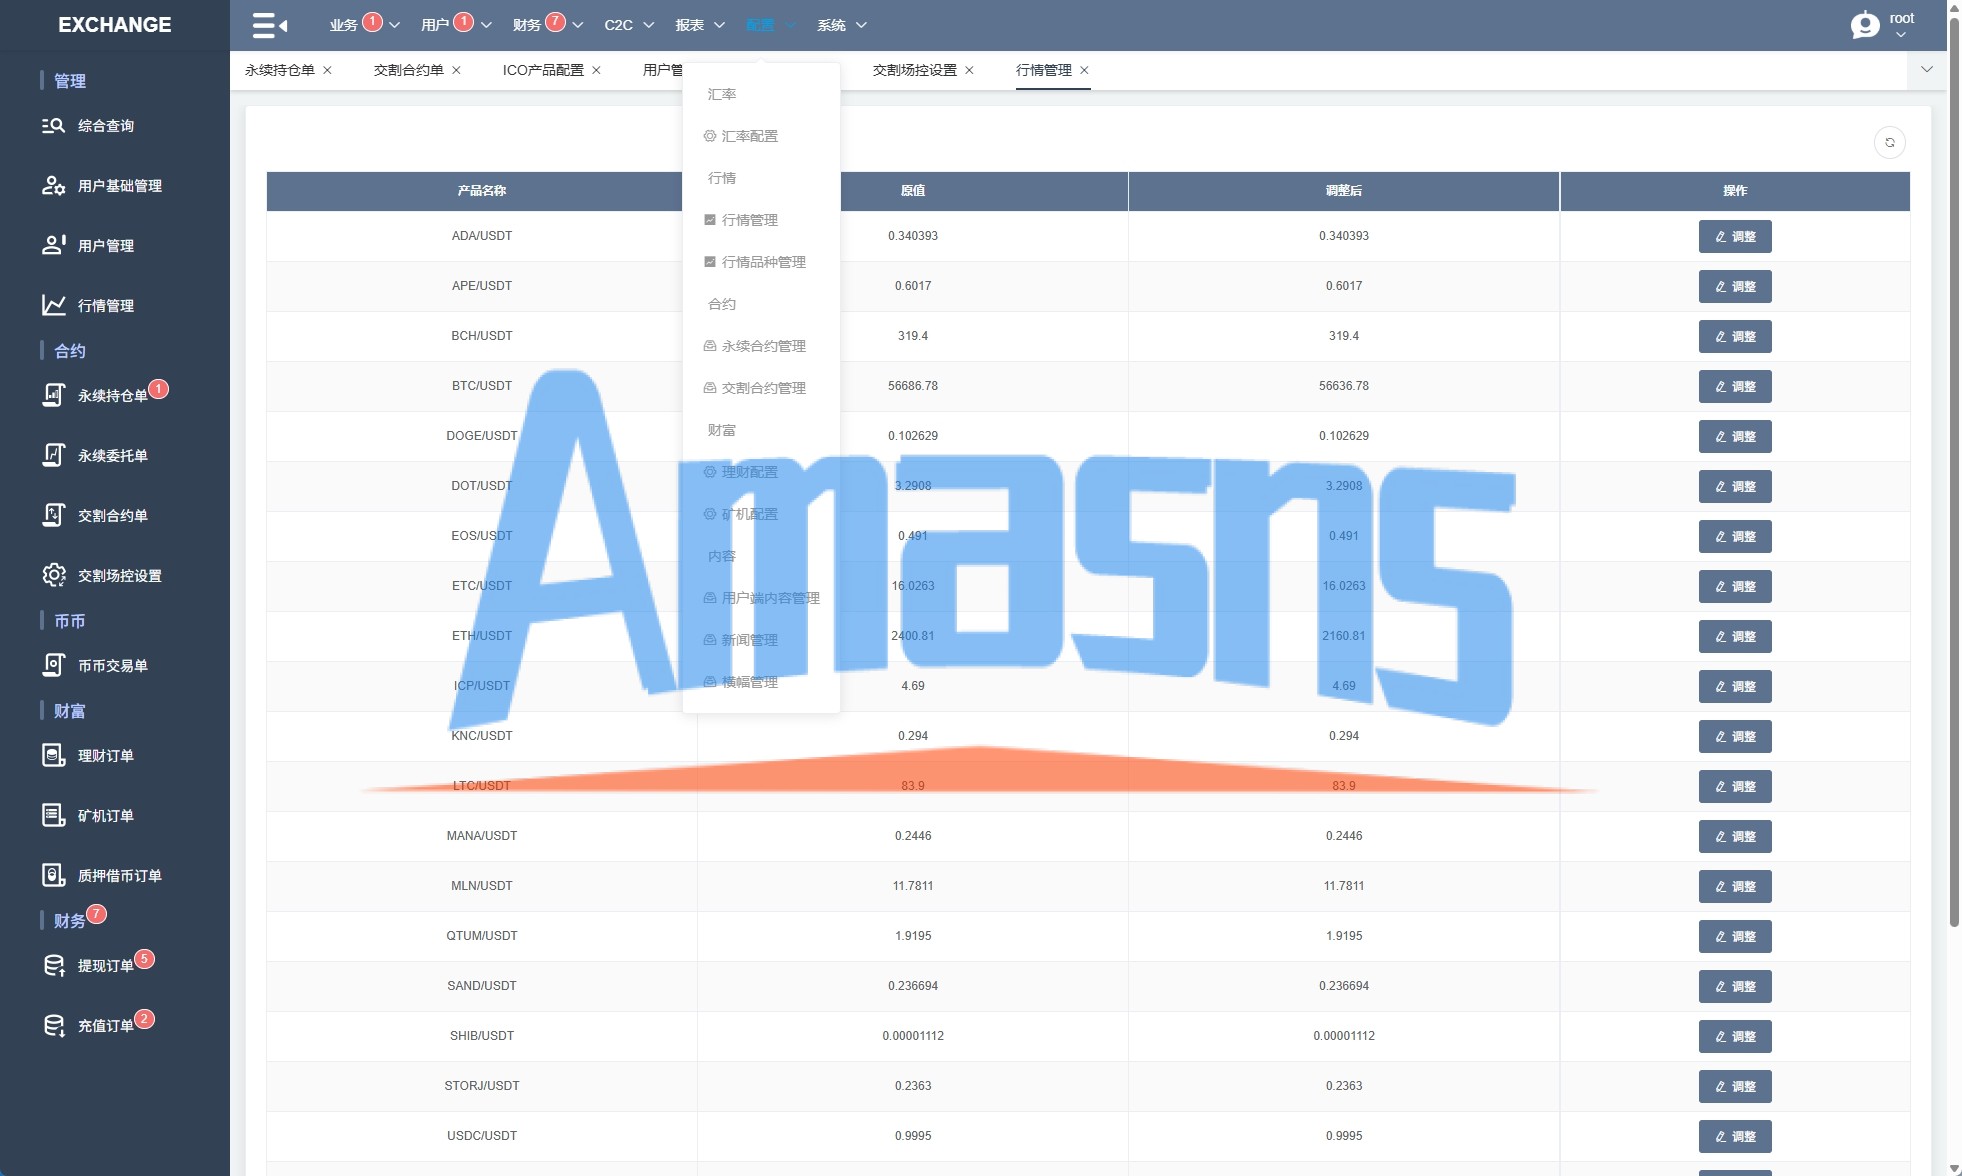Viewport: 1962px width, 1176px height.
Task: Close the 永续持仓单 tab
Action: tap(327, 70)
